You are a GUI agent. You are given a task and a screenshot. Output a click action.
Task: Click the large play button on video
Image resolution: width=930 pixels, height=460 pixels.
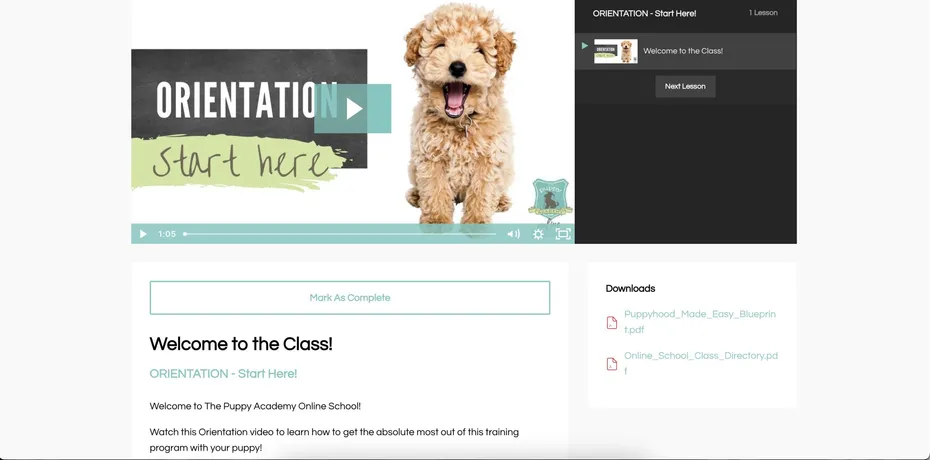click(x=353, y=108)
